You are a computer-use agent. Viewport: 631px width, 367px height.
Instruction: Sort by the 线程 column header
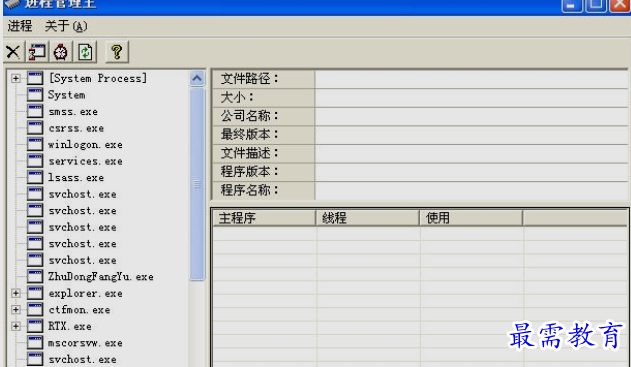[368, 218]
